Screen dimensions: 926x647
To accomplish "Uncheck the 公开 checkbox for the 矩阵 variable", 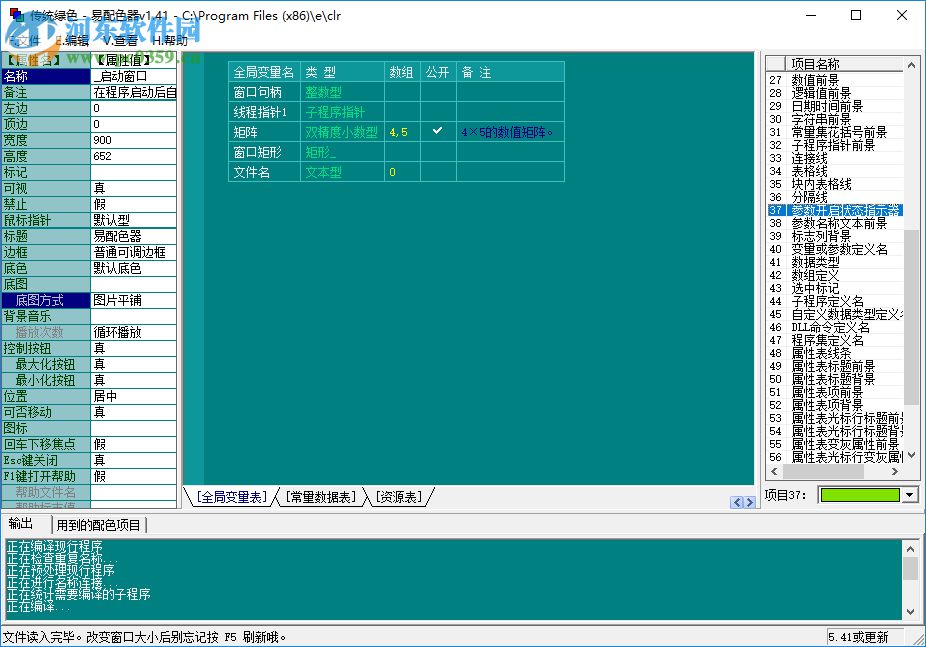I will click(437, 131).
